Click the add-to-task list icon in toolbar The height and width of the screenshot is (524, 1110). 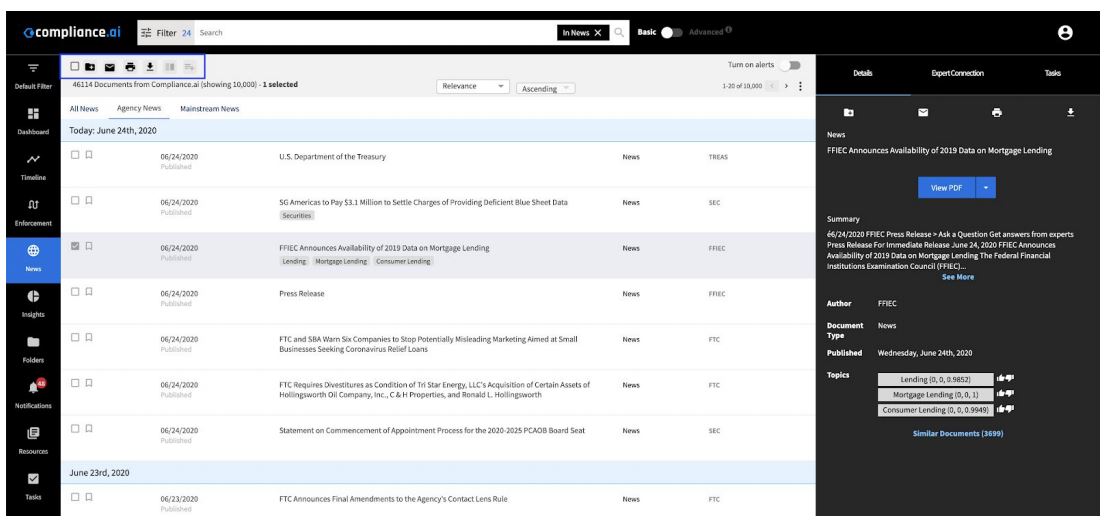189,67
